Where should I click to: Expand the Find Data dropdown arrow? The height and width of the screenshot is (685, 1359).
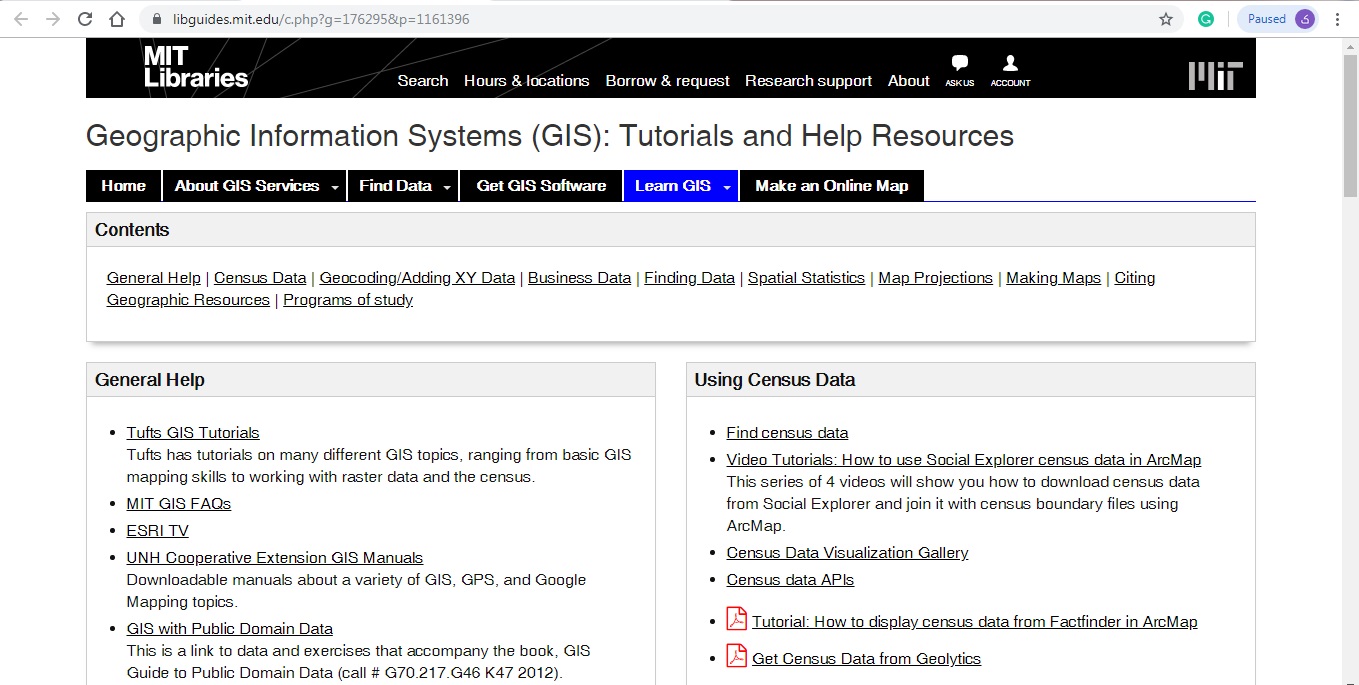[447, 187]
